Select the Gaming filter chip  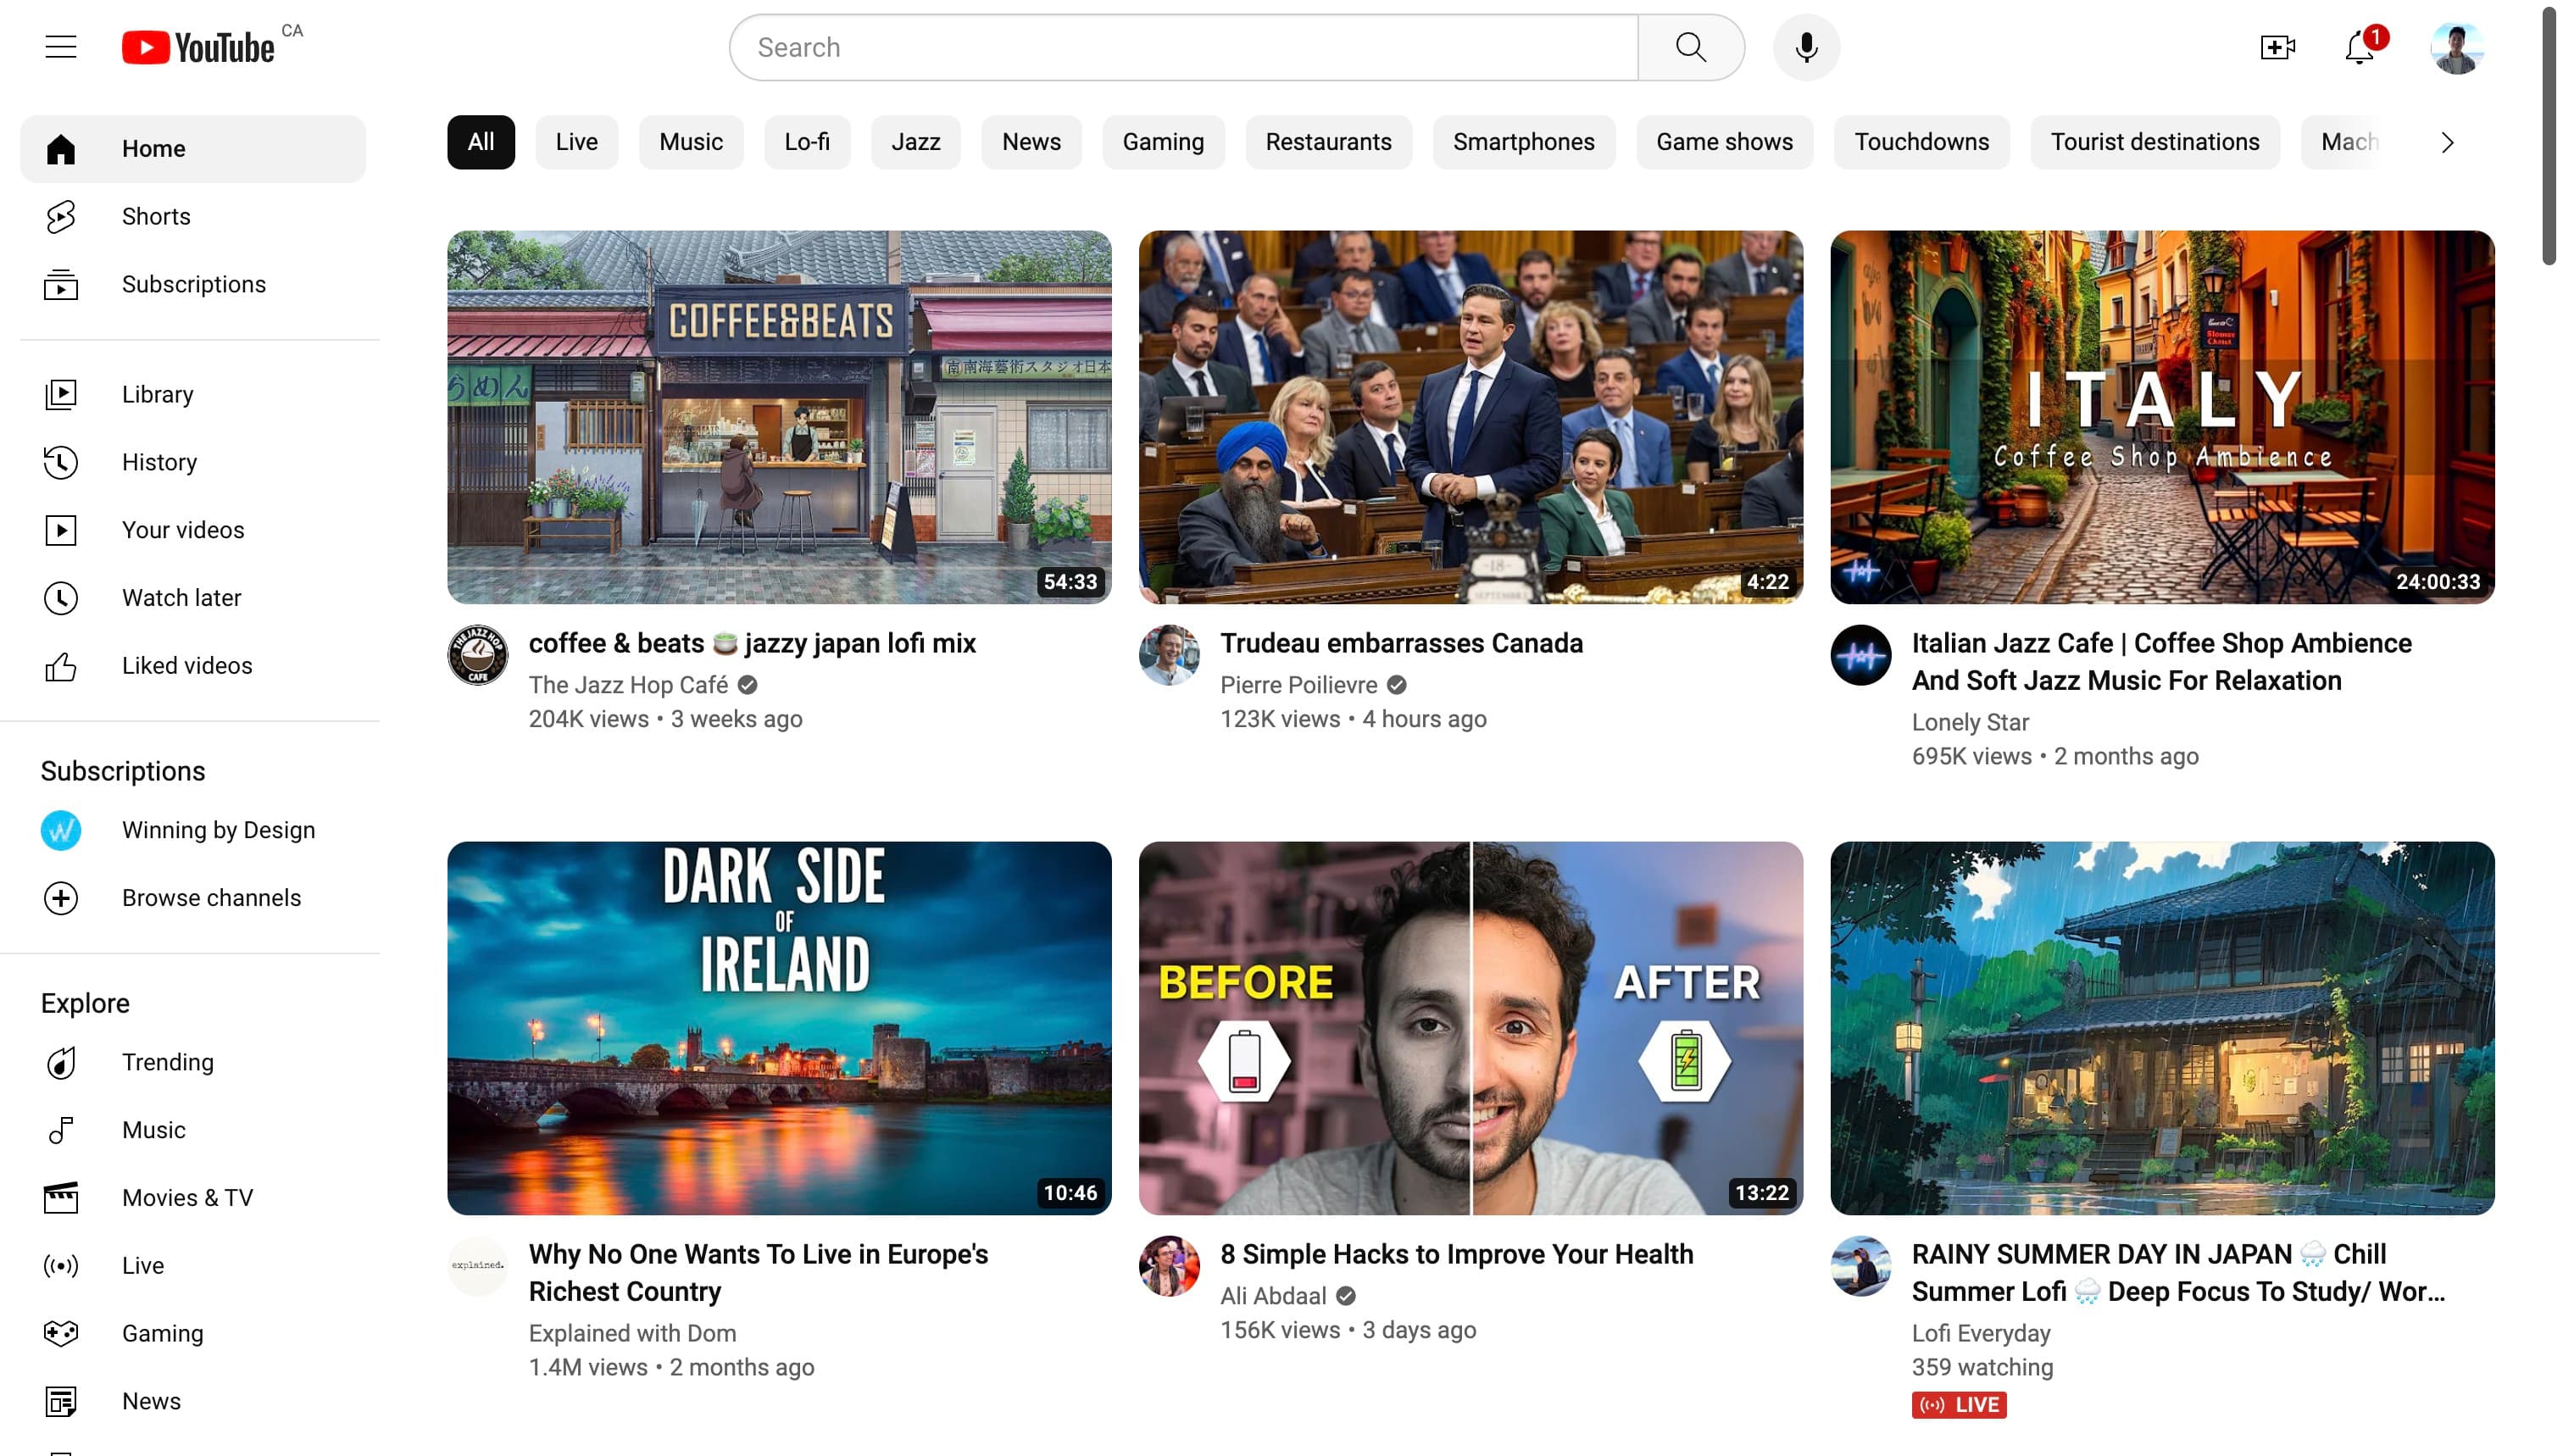pyautogui.click(x=1163, y=142)
